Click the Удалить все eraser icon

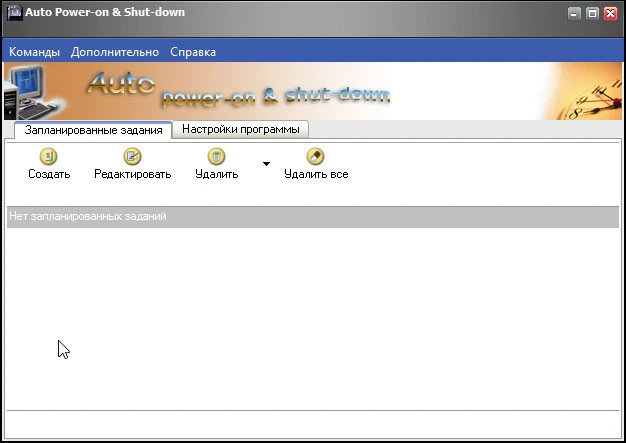[x=315, y=156]
